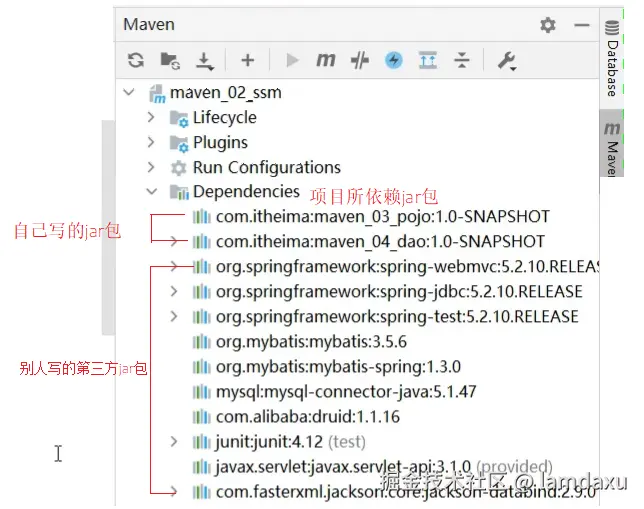Click the Dependencies folder icon
Viewport: 644px width, 509px height.
click(x=179, y=192)
